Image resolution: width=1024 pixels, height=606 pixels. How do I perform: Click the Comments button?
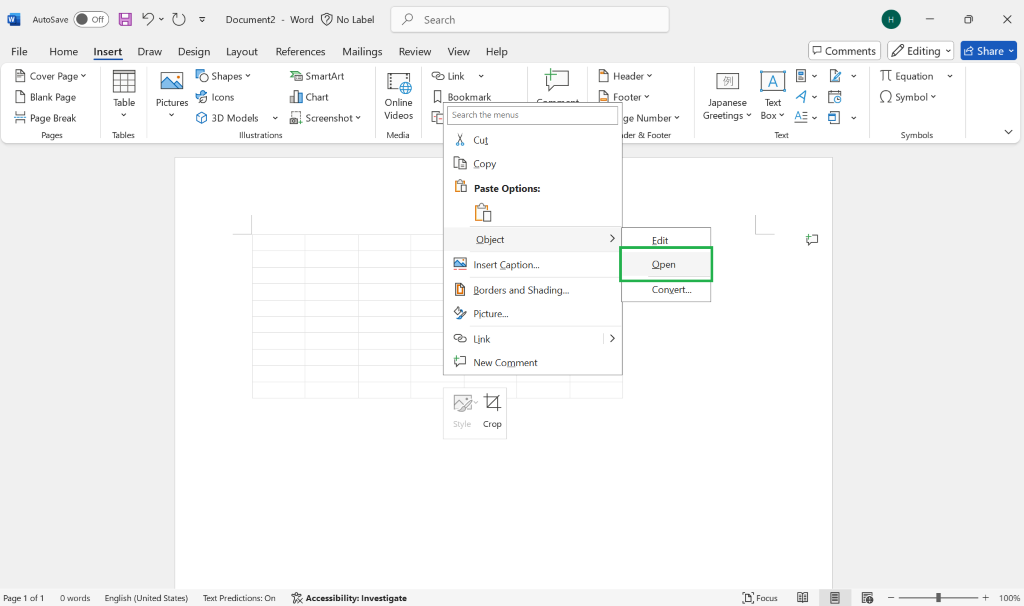pyautogui.click(x=844, y=51)
